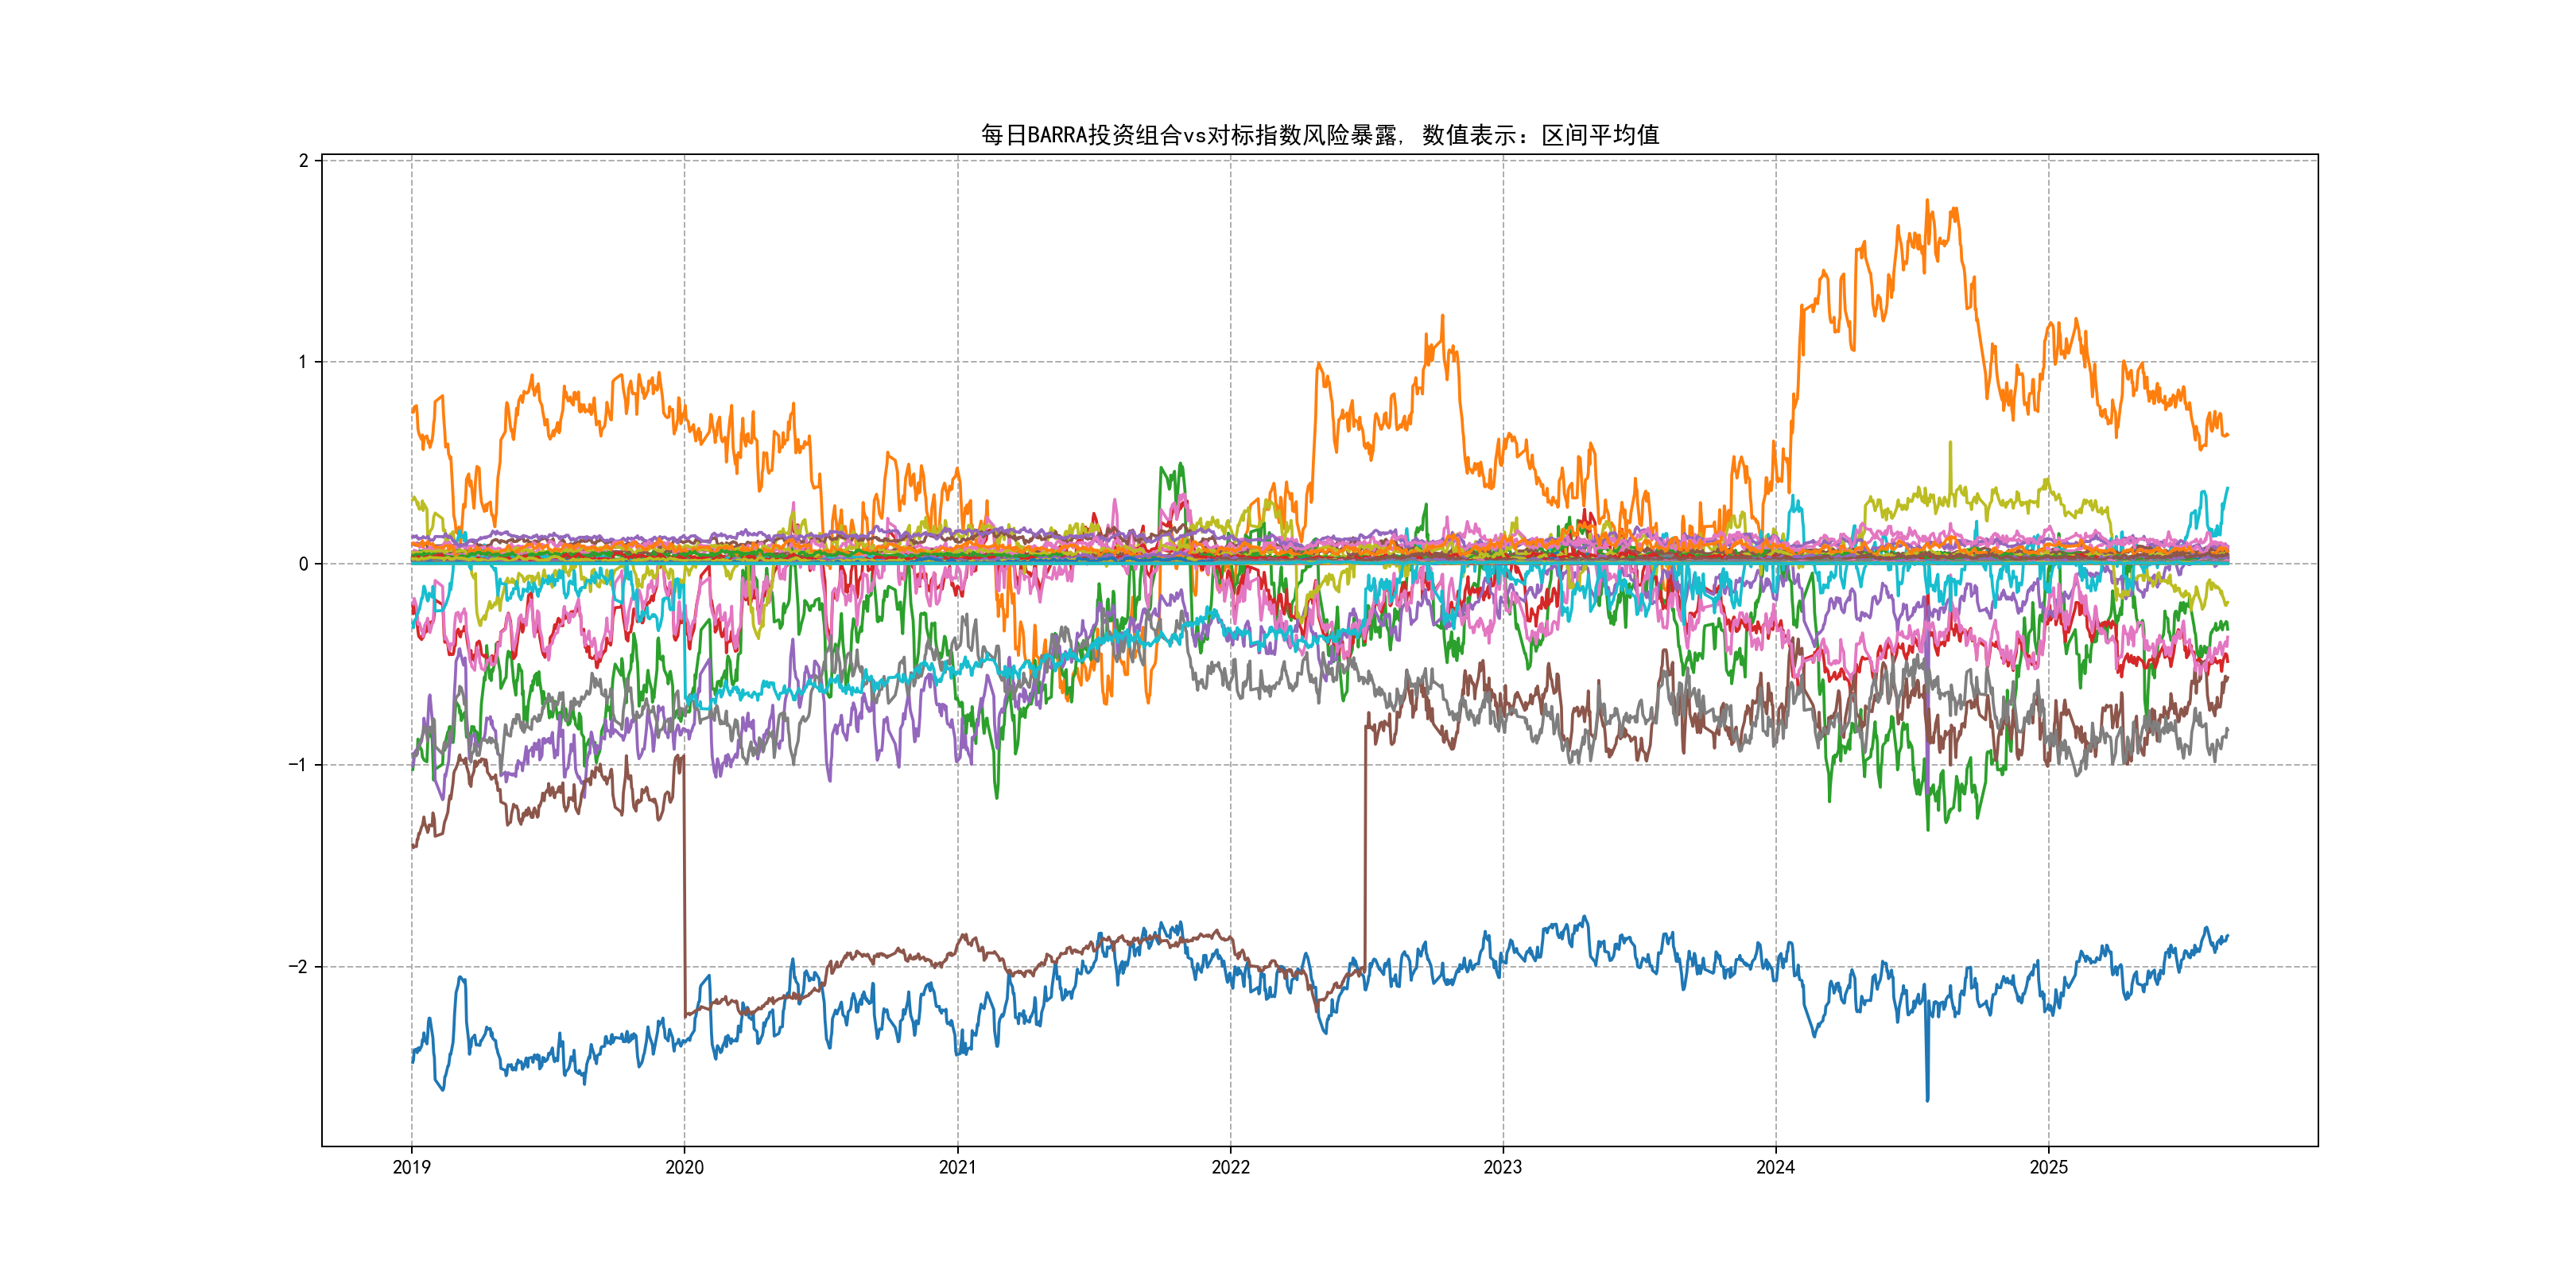Click the y-axis label 1
The width and height of the screenshot is (2576, 1288).
[303, 362]
